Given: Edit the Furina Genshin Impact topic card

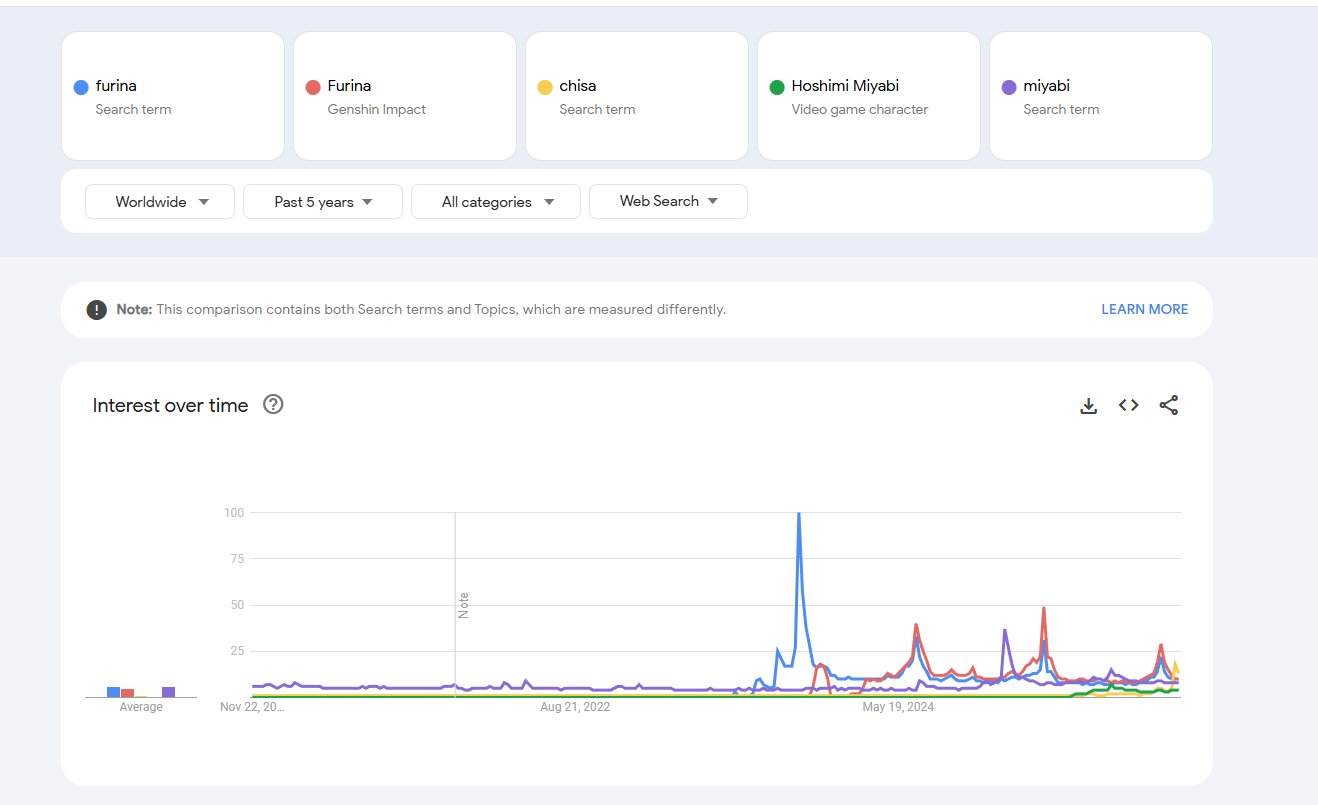Looking at the screenshot, I should point(405,96).
